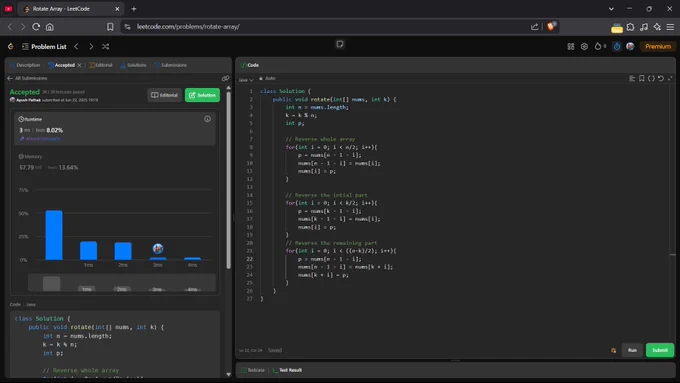Copy the submission link icon

[225, 79]
